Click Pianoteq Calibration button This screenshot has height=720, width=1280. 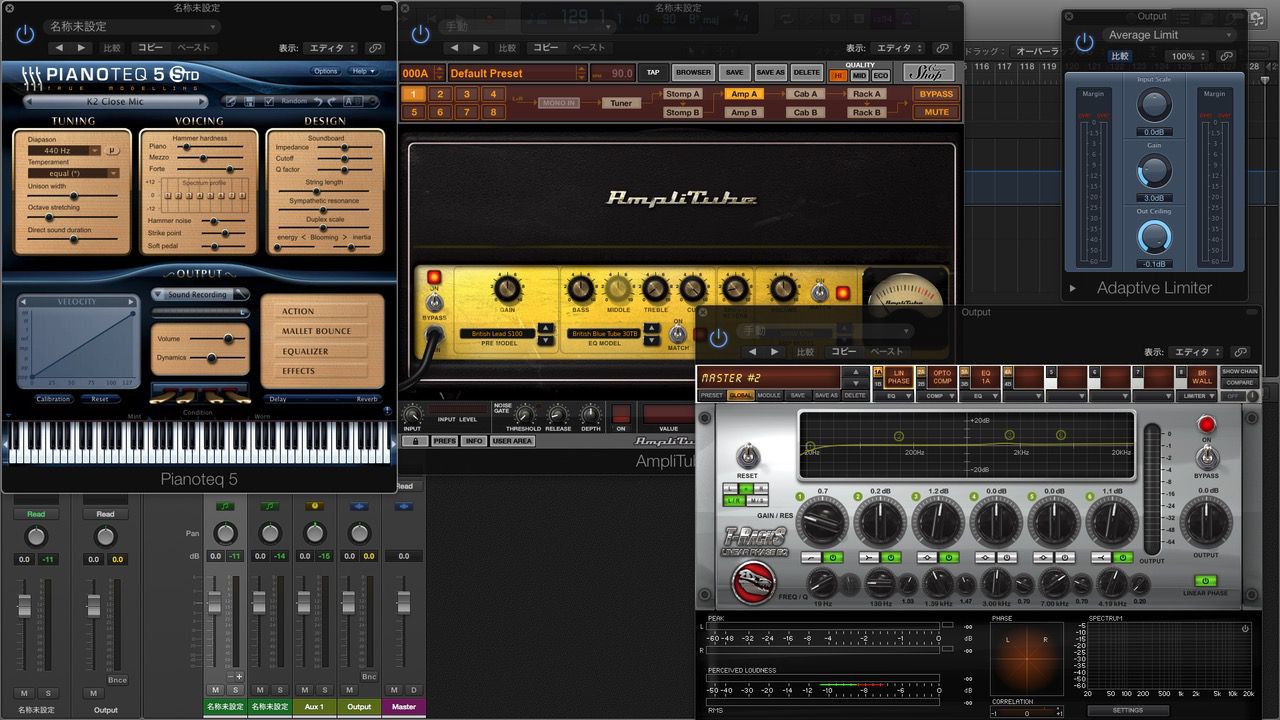click(x=53, y=399)
